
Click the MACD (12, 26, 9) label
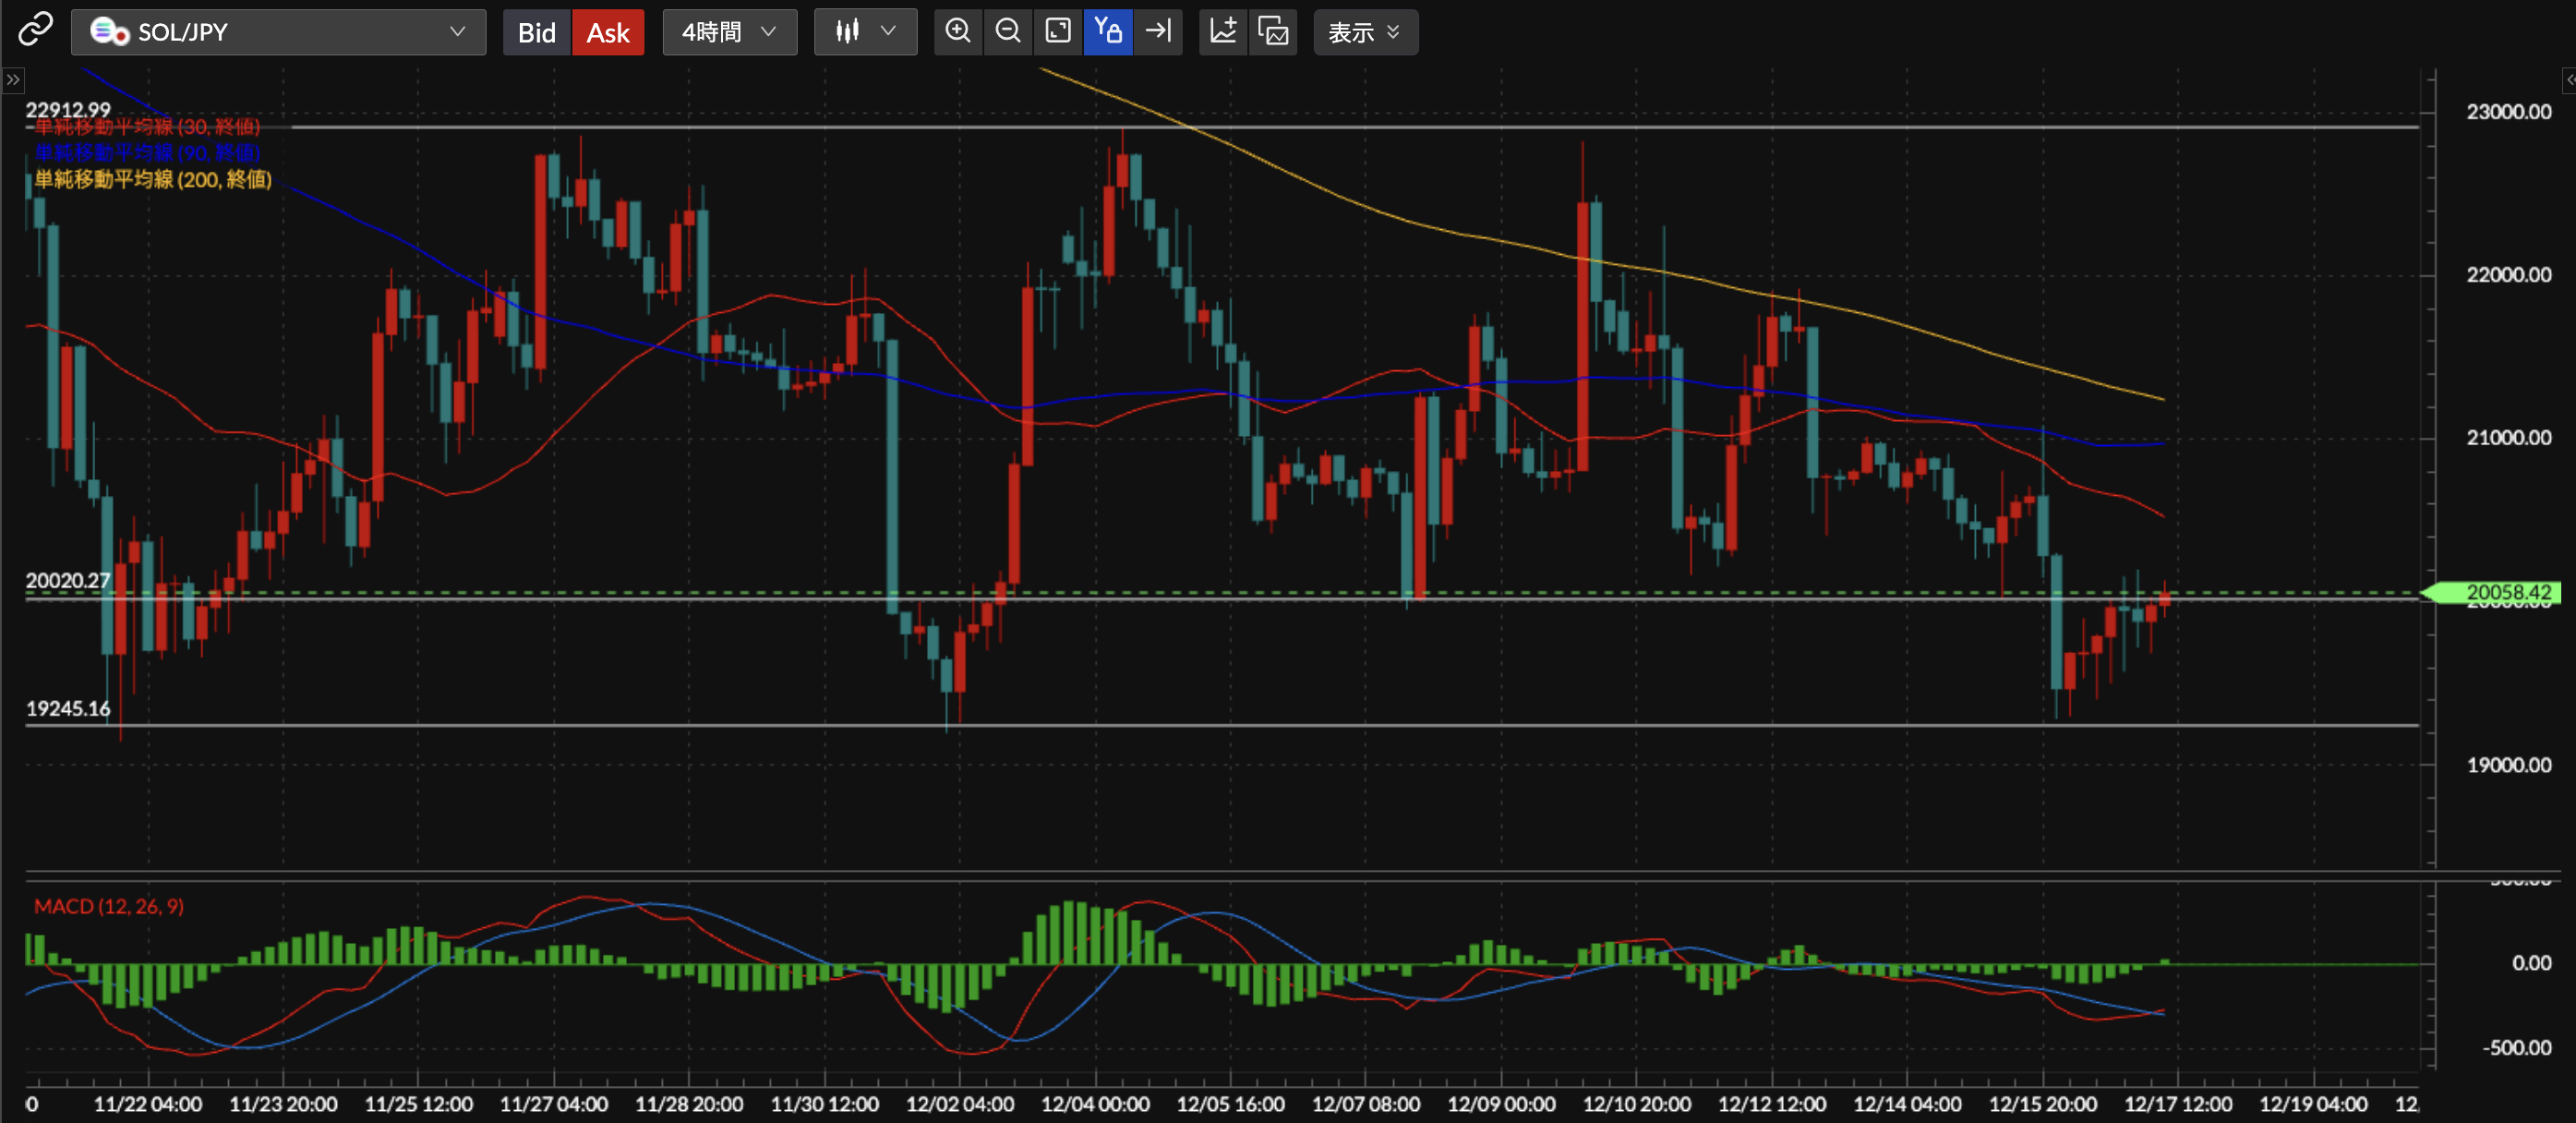(x=109, y=906)
